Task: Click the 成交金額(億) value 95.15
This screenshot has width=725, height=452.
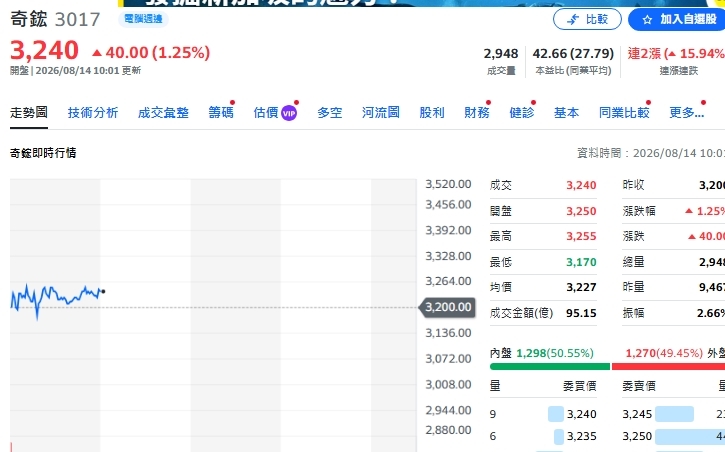Action: pyautogui.click(x=581, y=313)
